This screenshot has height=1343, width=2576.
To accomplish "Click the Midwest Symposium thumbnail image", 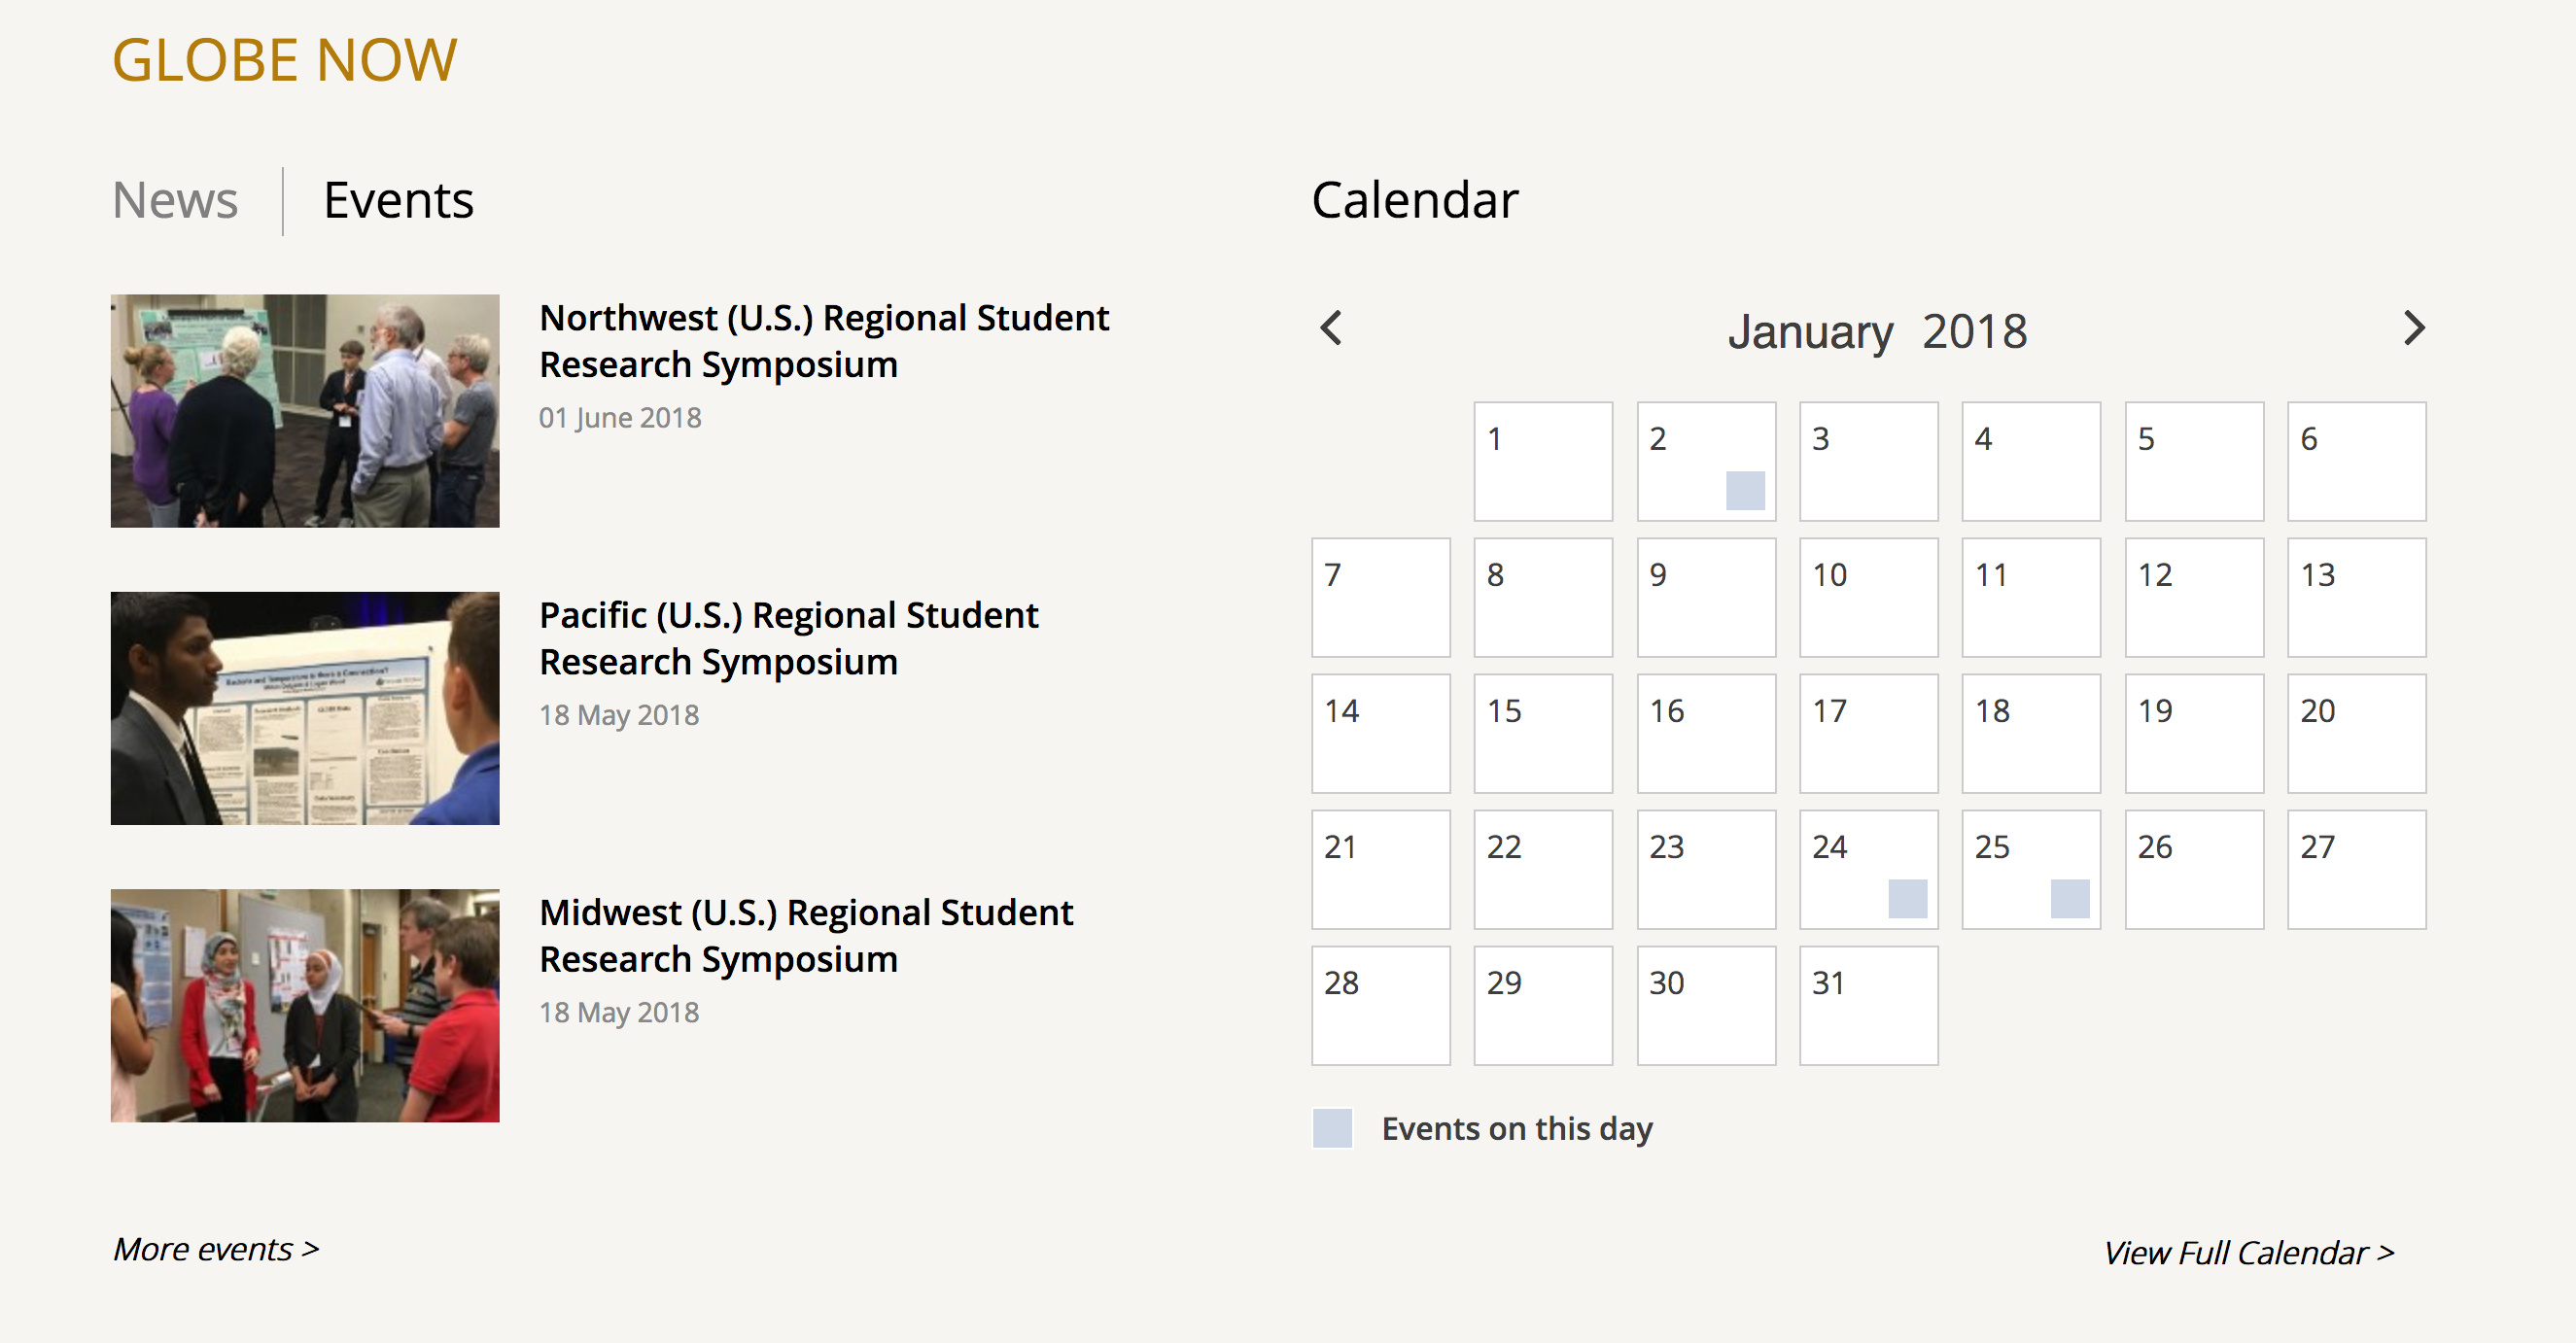I will [x=305, y=1005].
